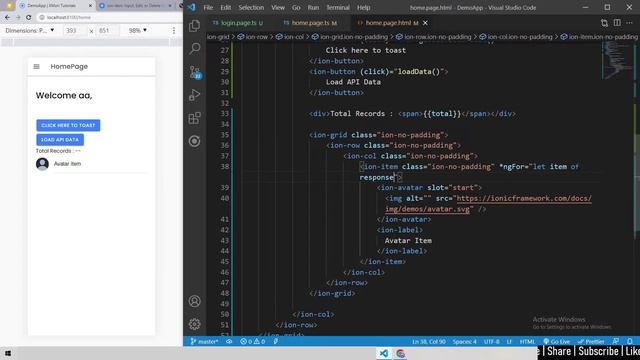Open the Explorer view in activity bar

195,26
